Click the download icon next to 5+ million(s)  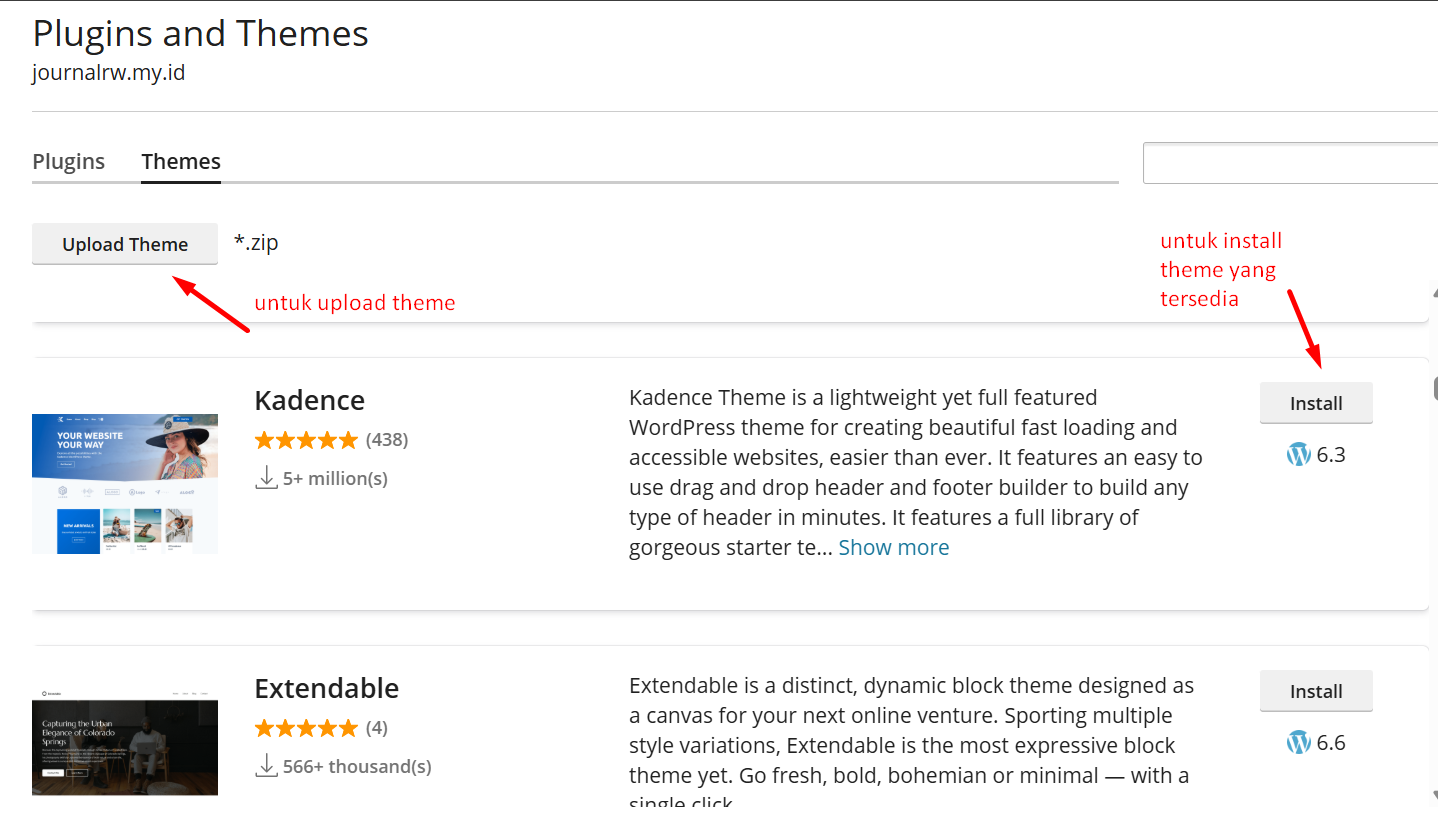pyautogui.click(x=266, y=478)
